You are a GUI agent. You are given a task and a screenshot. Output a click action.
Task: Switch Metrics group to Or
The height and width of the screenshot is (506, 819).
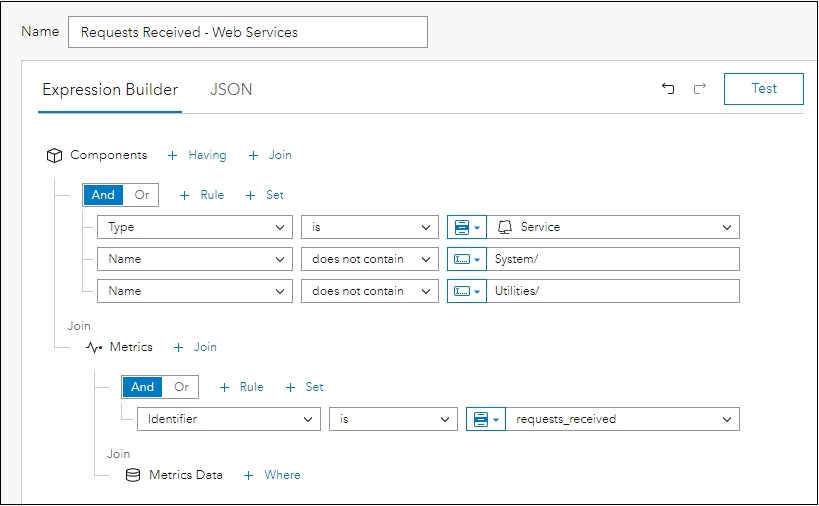coord(181,387)
